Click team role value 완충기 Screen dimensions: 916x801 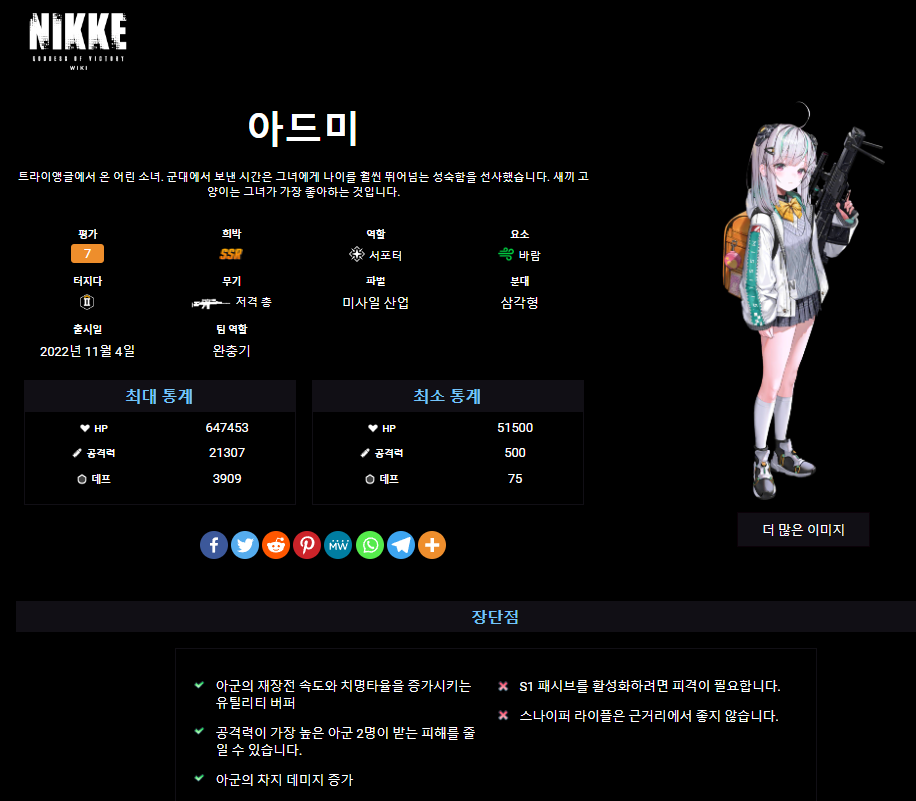click(231, 351)
